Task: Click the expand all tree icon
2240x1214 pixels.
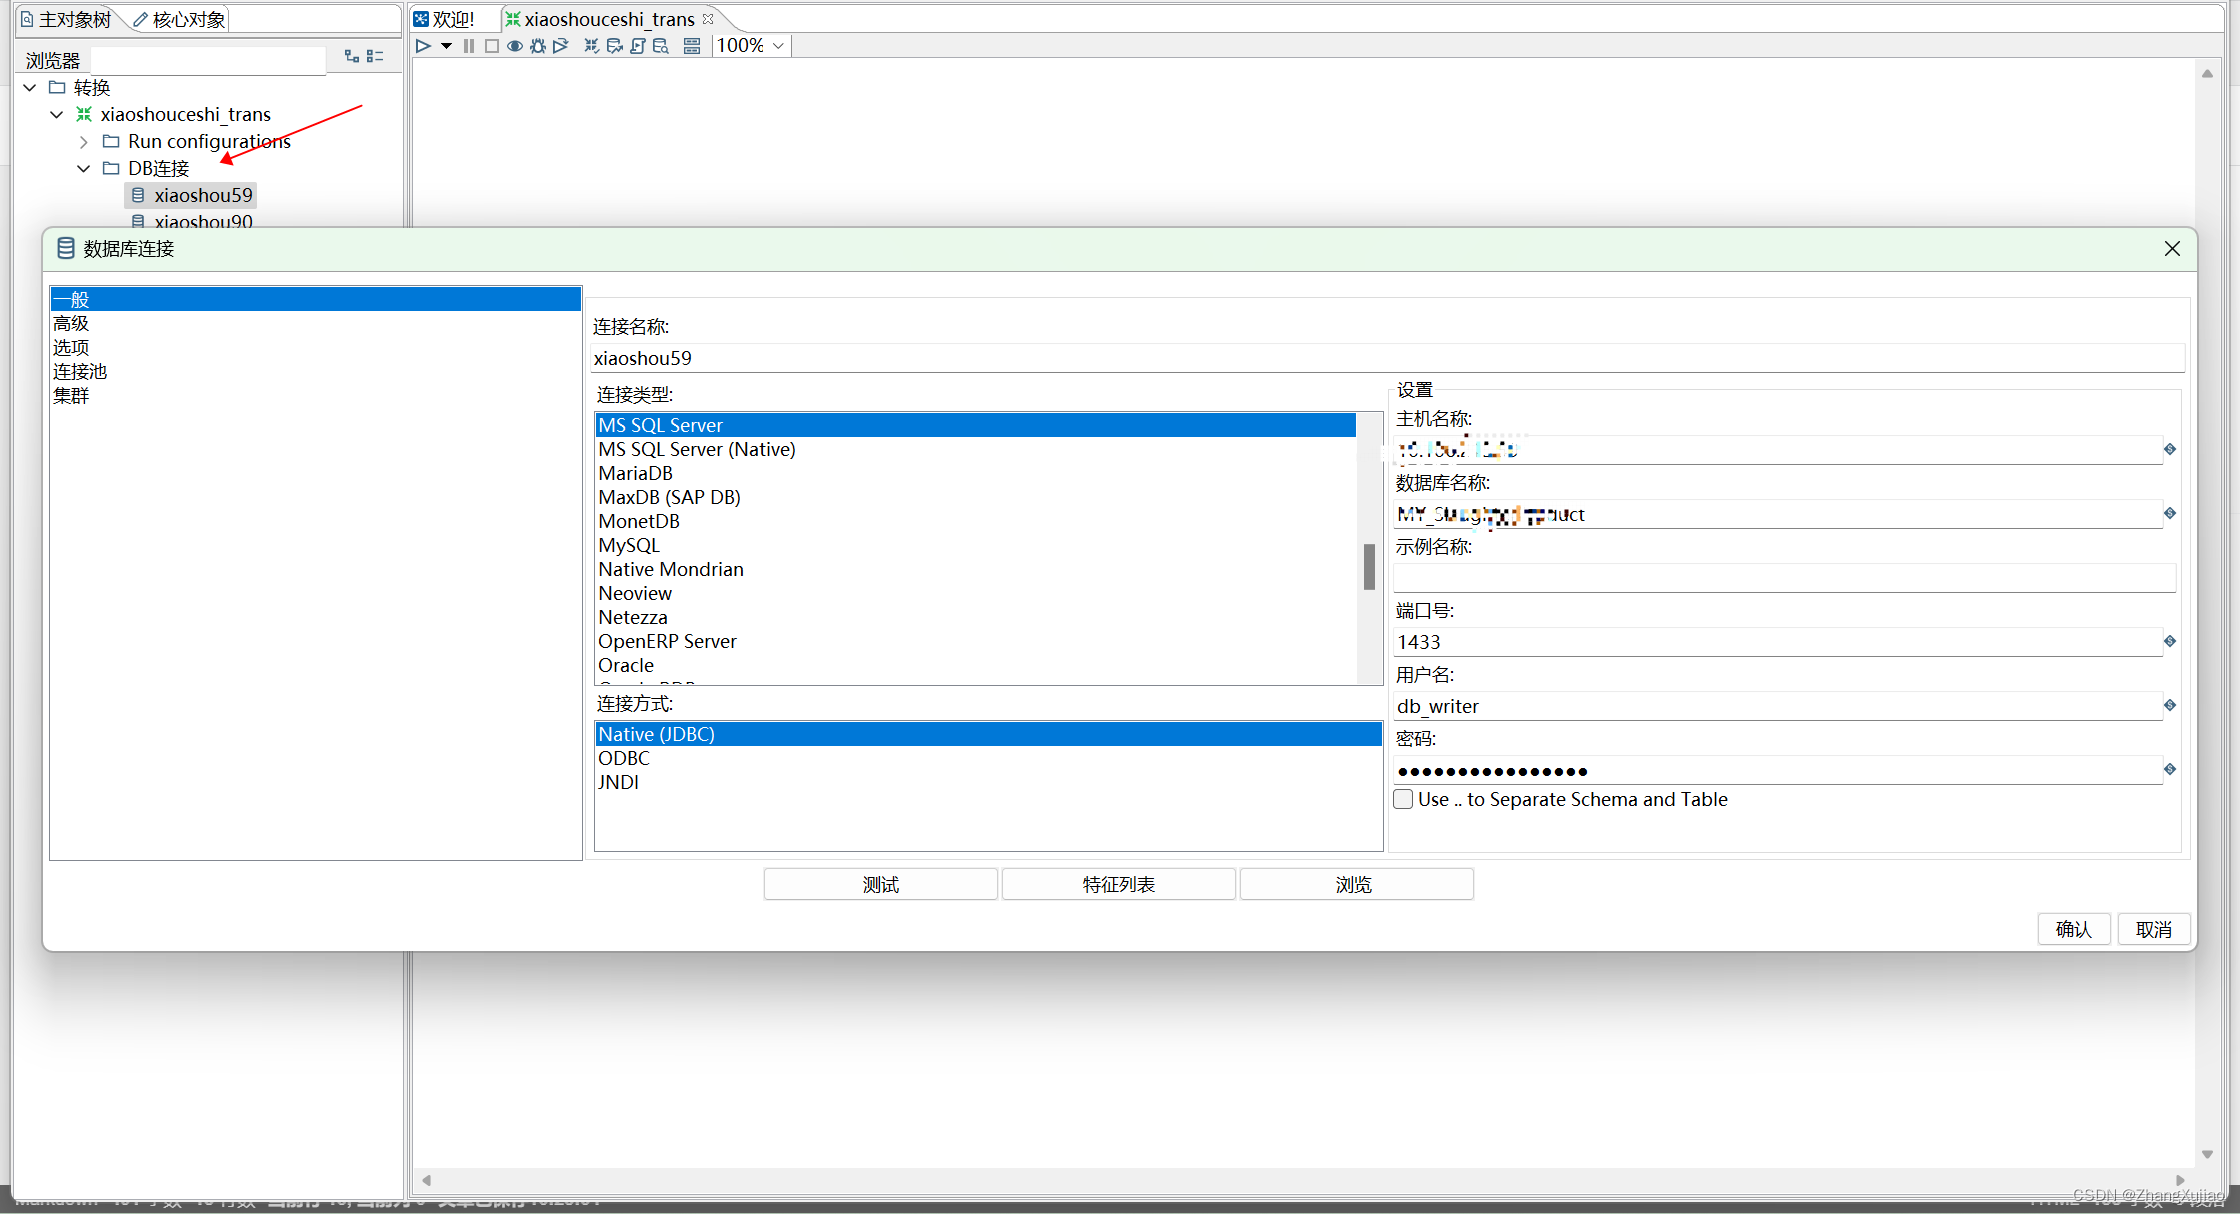Action: click(x=352, y=57)
